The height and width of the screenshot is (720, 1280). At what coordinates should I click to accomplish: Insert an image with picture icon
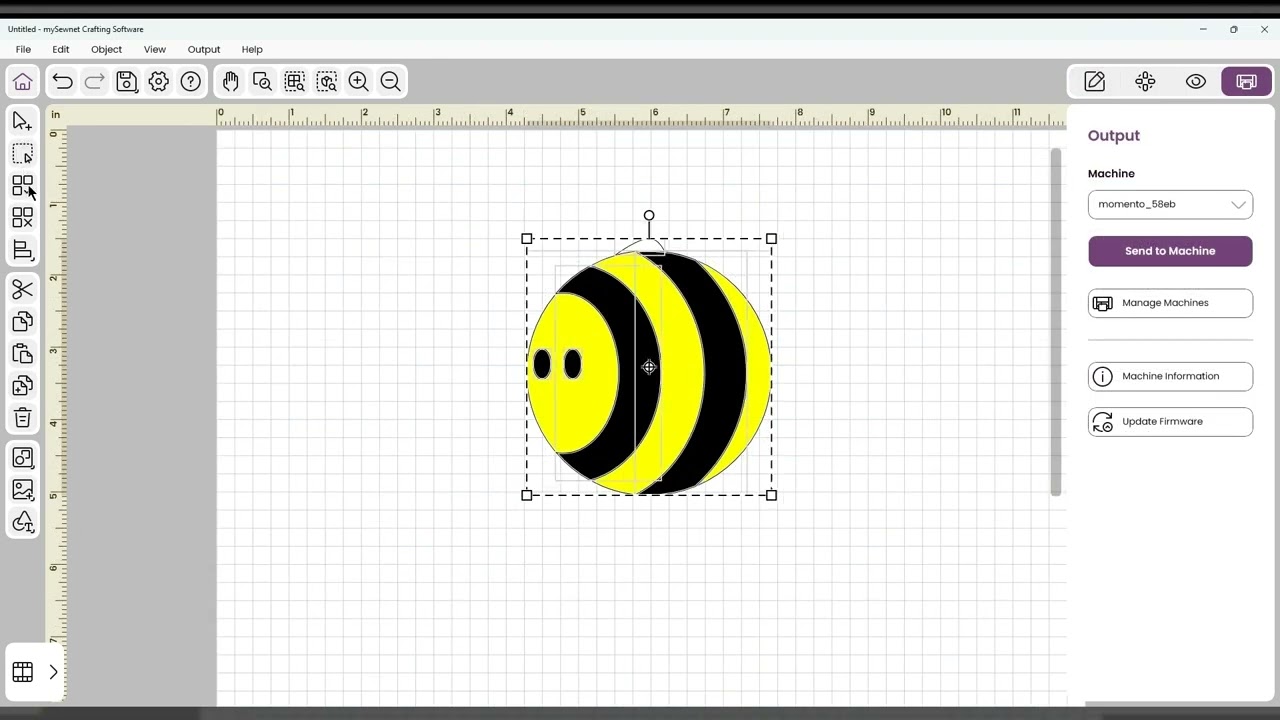tap(22, 490)
